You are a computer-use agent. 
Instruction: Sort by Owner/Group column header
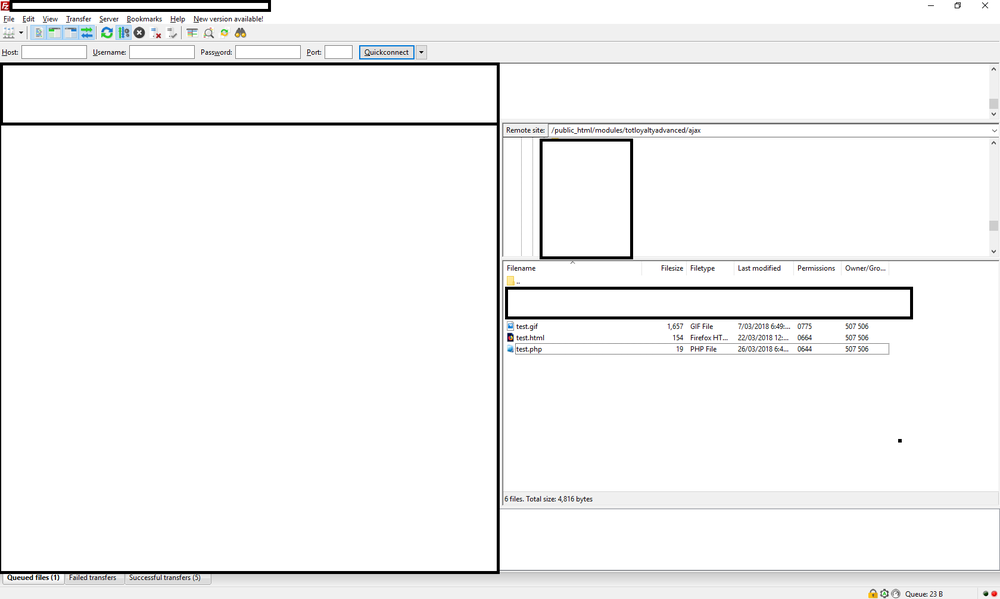coord(865,269)
